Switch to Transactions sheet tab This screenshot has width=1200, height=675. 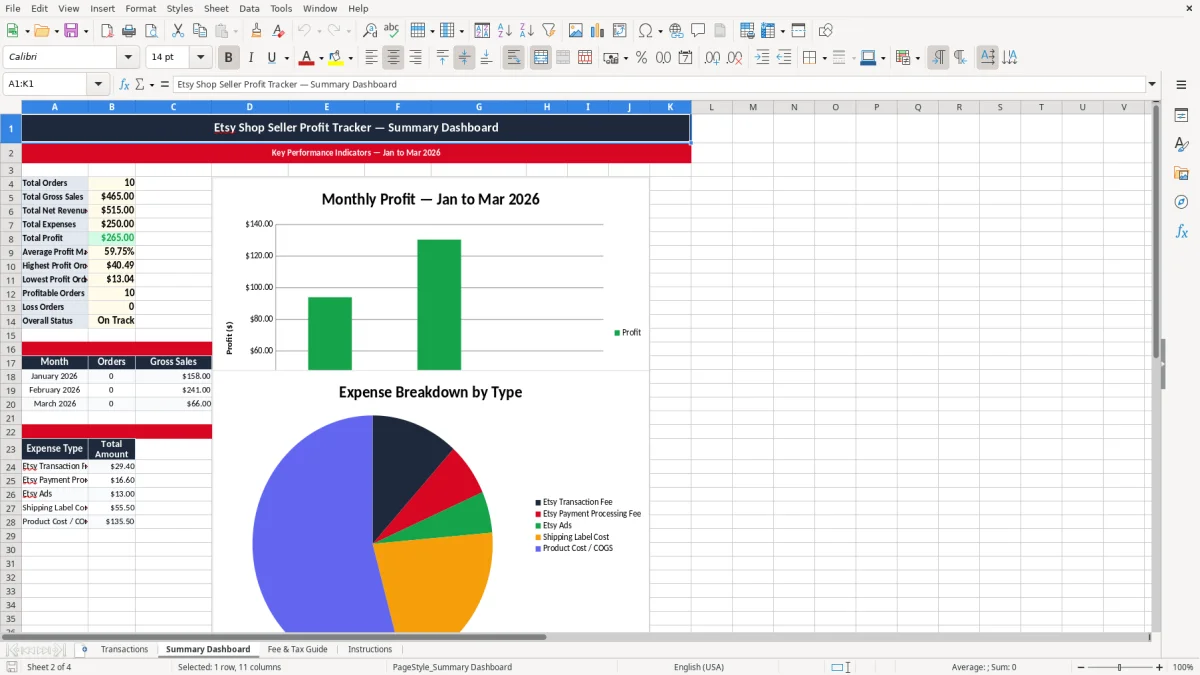[x=124, y=650]
